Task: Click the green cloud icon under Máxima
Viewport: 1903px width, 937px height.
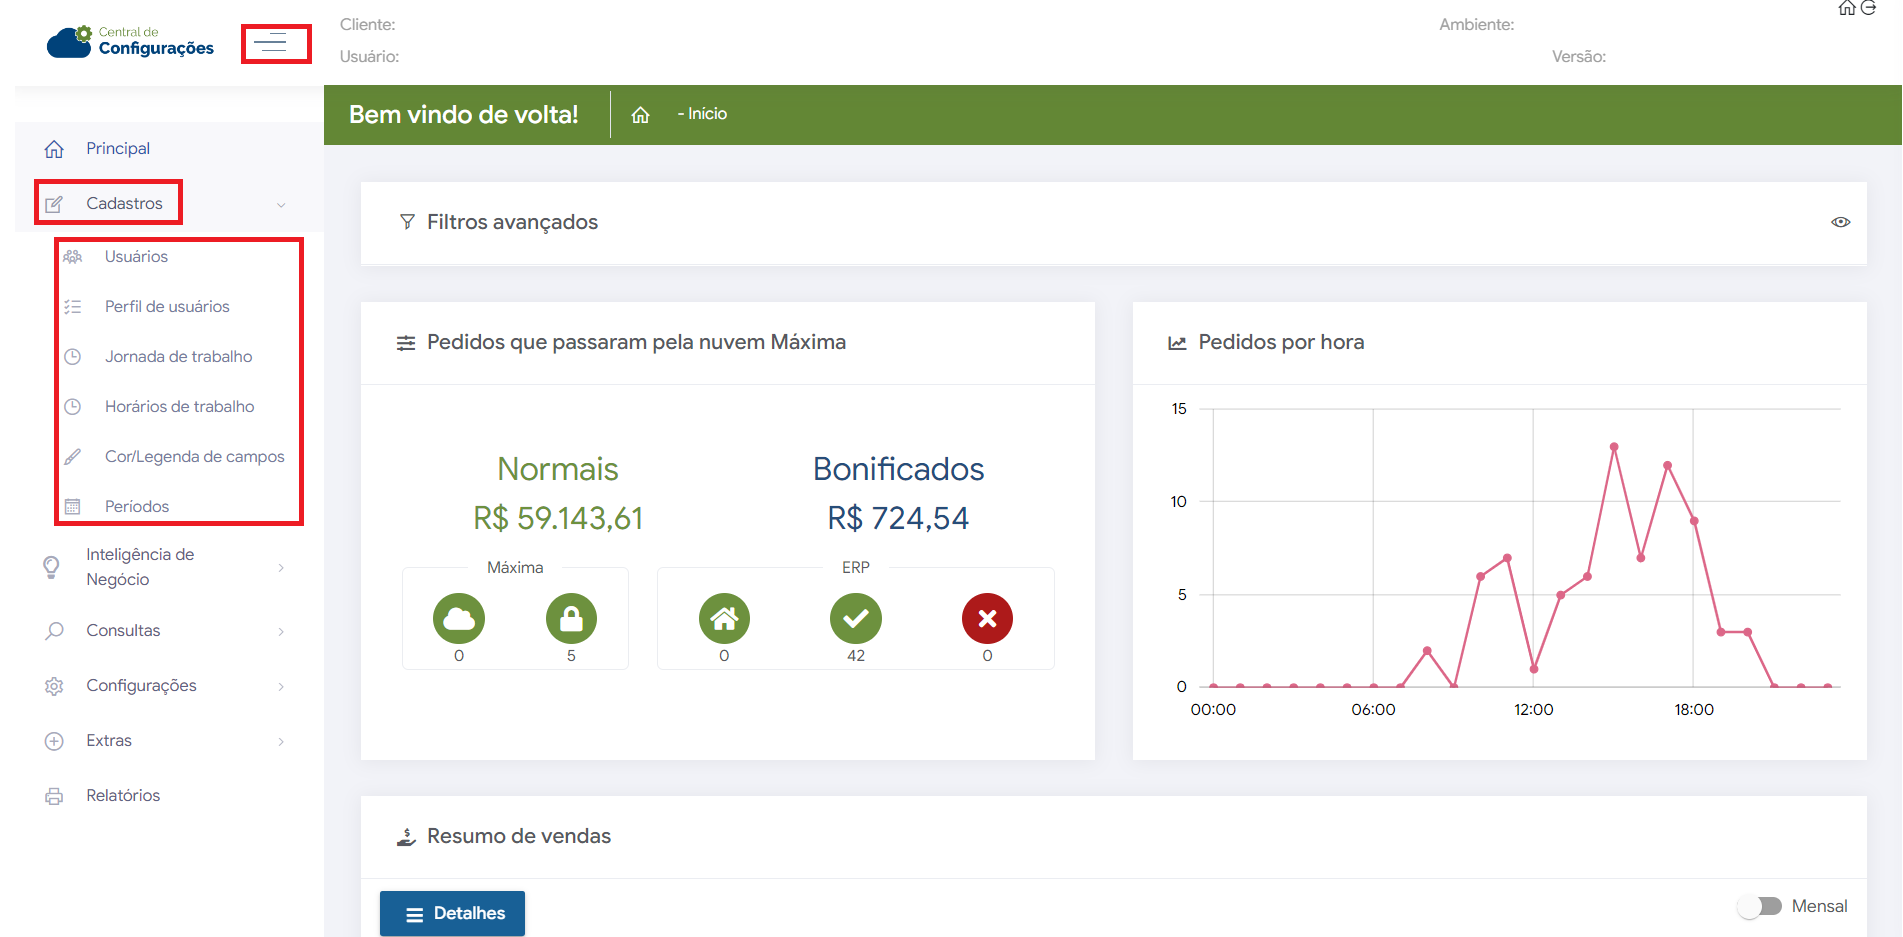Action: [x=459, y=619]
